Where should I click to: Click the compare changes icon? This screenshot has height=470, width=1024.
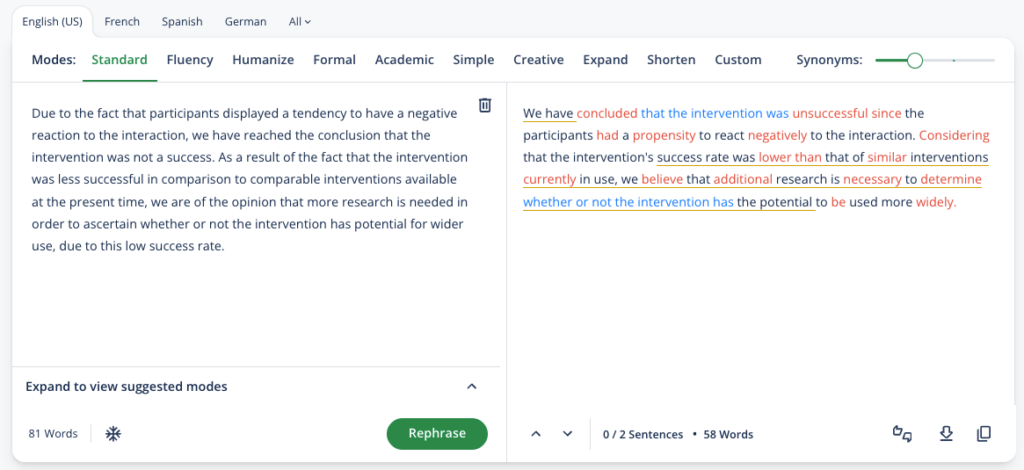[902, 434]
